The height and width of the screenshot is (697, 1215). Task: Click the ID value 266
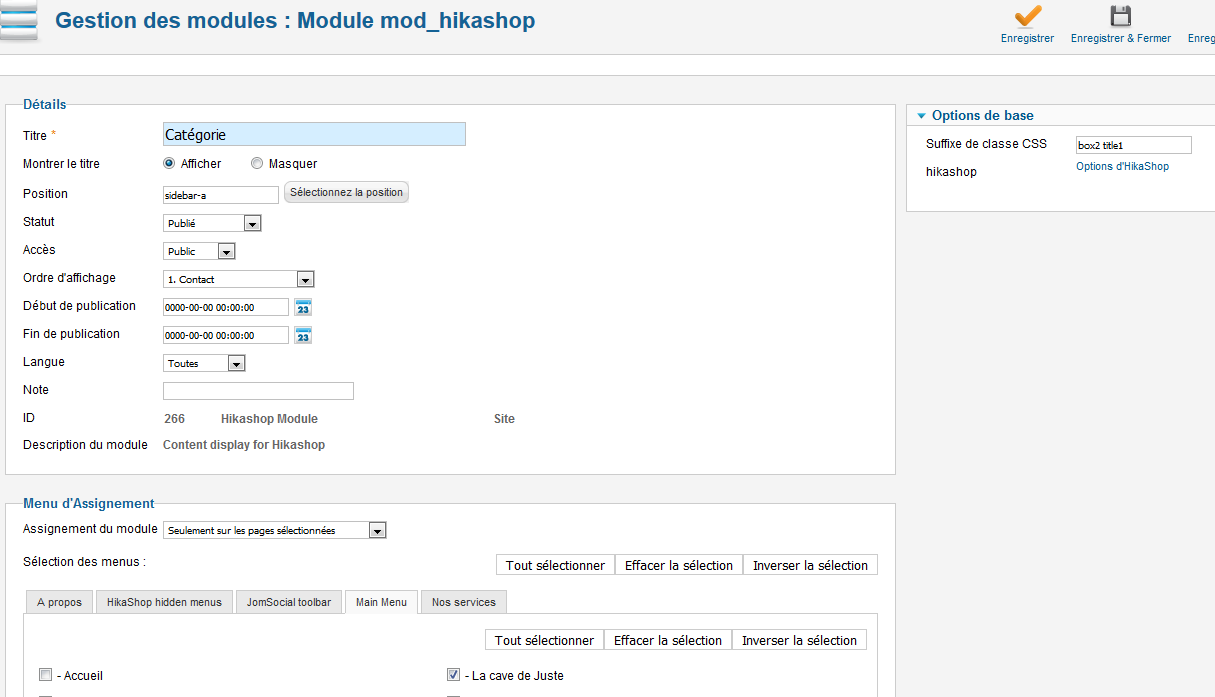point(174,419)
